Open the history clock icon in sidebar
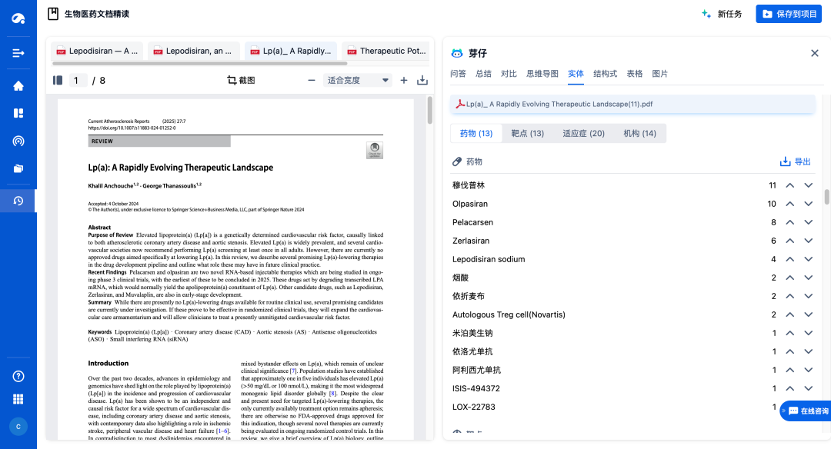 [x=18, y=201]
